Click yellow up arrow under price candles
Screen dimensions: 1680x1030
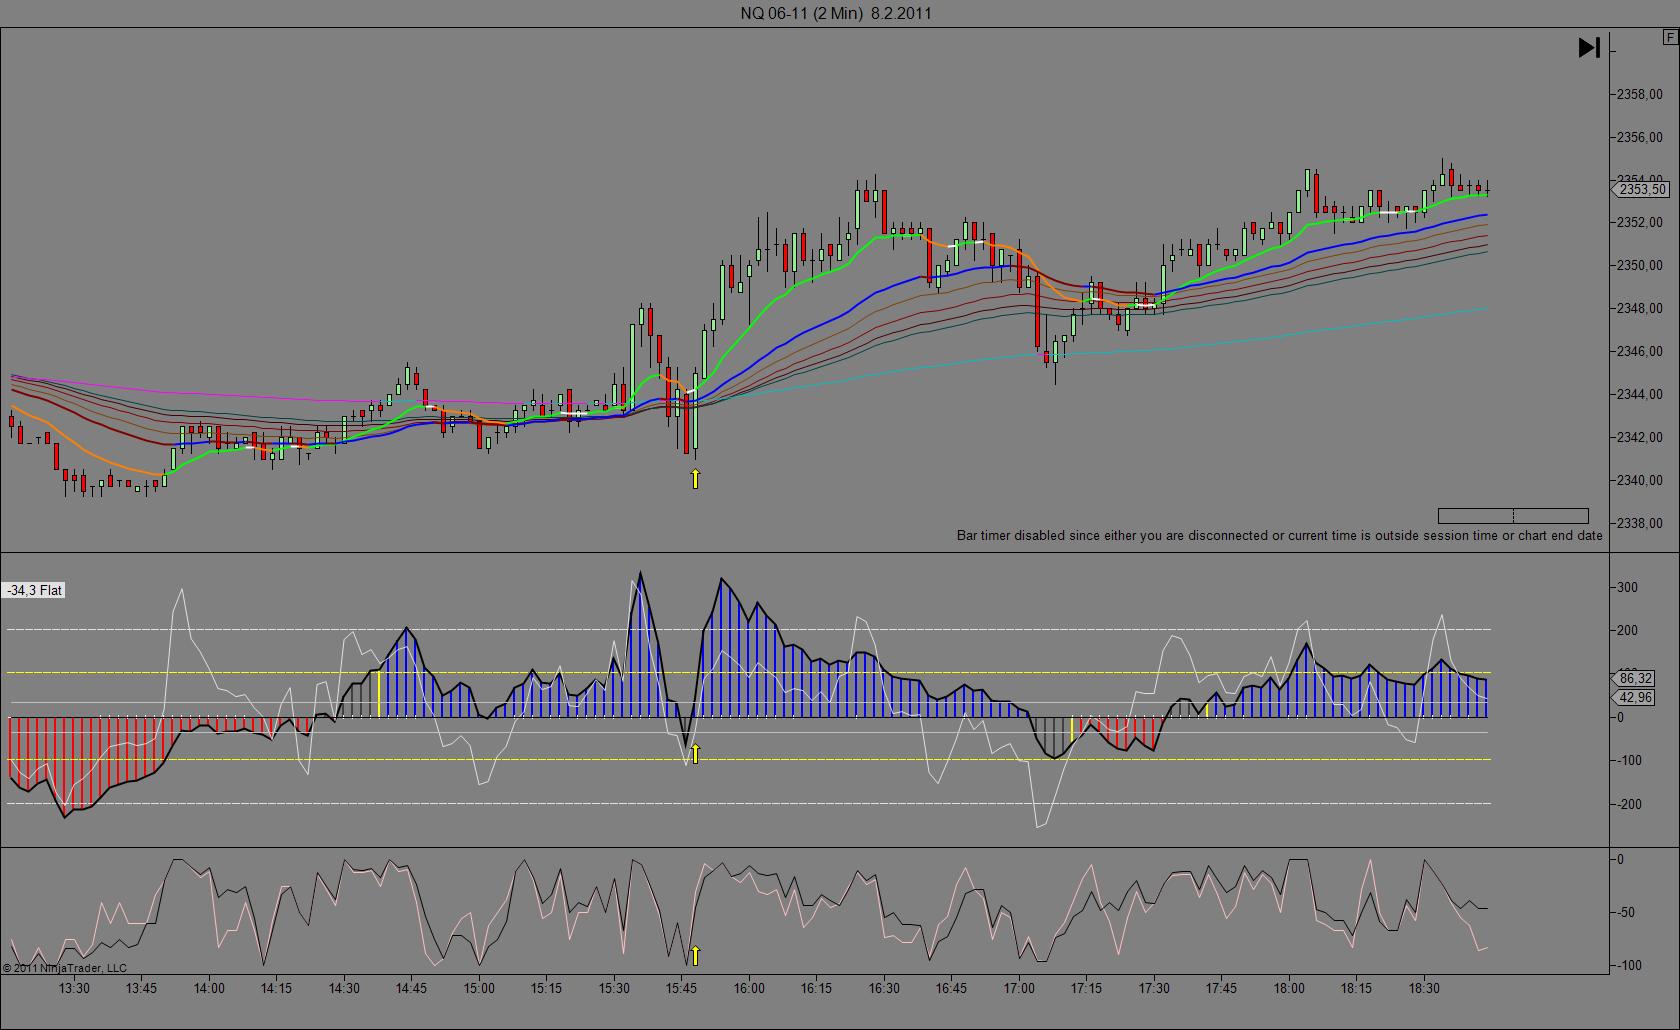coord(695,479)
